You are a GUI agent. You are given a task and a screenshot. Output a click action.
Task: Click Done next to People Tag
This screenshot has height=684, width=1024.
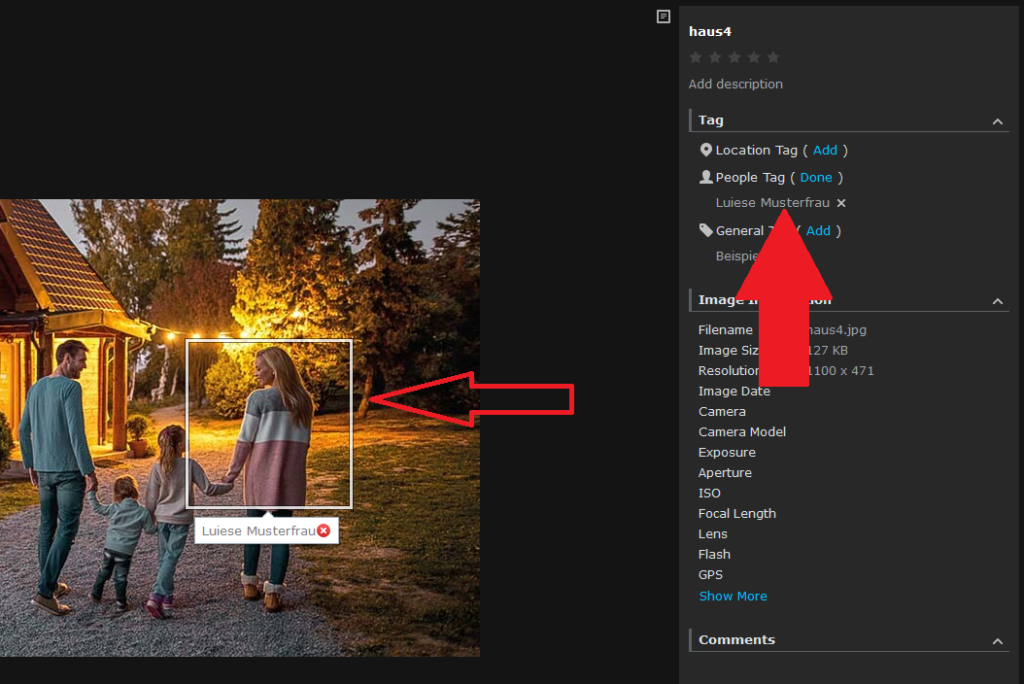click(816, 177)
